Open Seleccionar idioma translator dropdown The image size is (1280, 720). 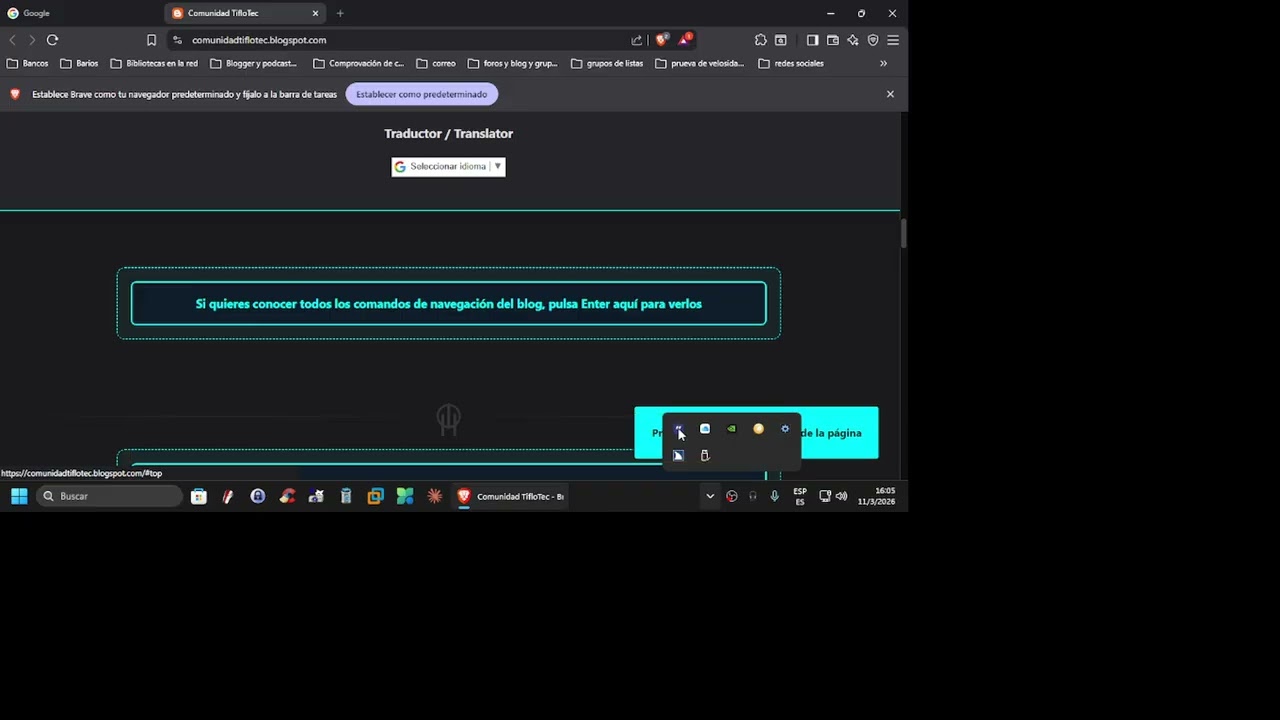pos(448,167)
